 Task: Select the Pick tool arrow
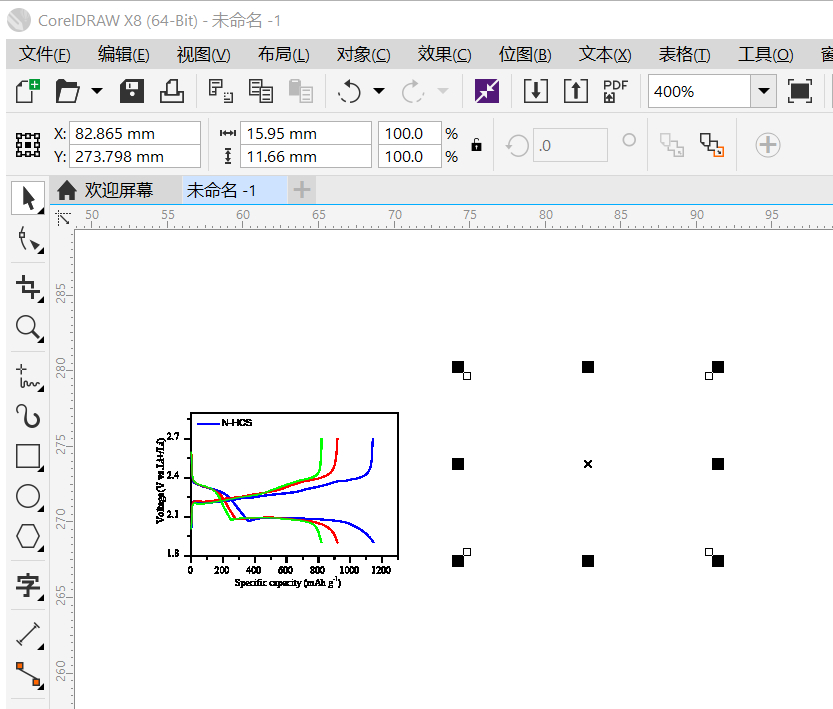[x=28, y=197]
